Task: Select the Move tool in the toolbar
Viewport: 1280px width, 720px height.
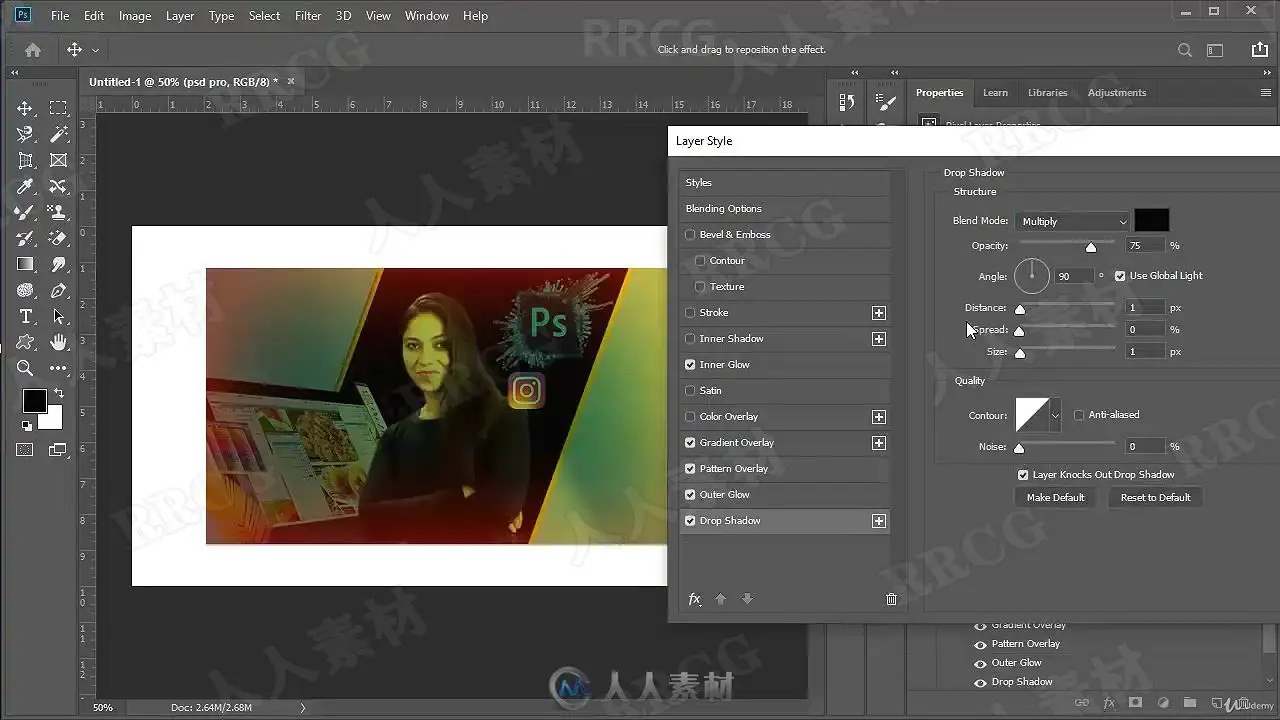Action: pyautogui.click(x=26, y=108)
